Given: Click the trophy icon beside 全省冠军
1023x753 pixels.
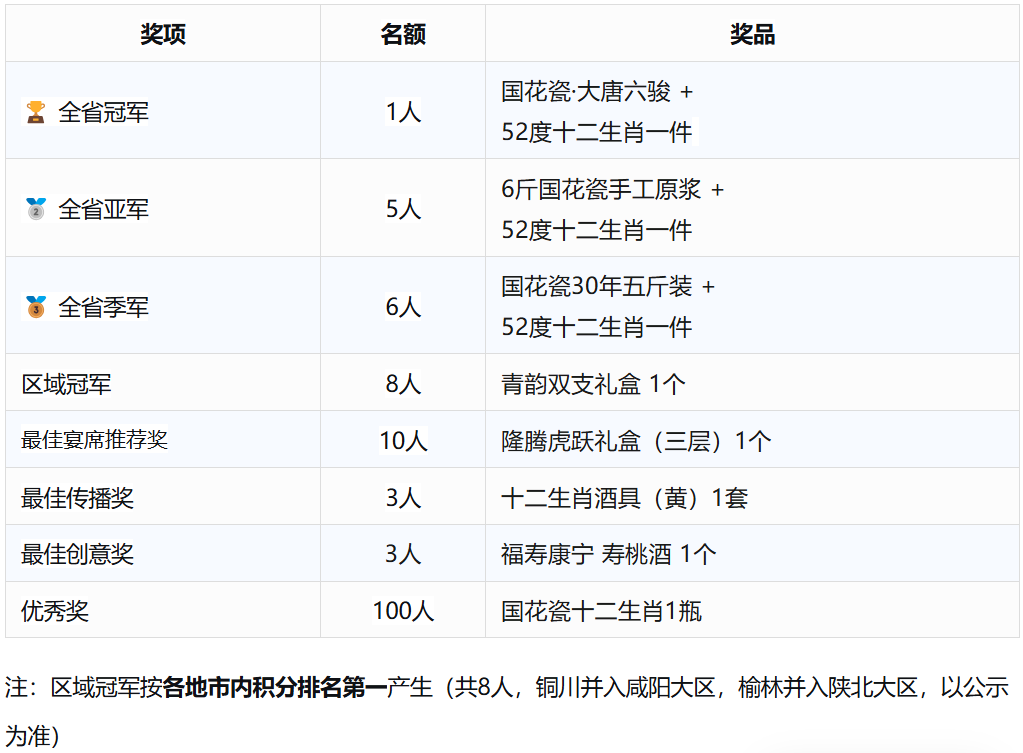Looking at the screenshot, I should pyautogui.click(x=36, y=112).
